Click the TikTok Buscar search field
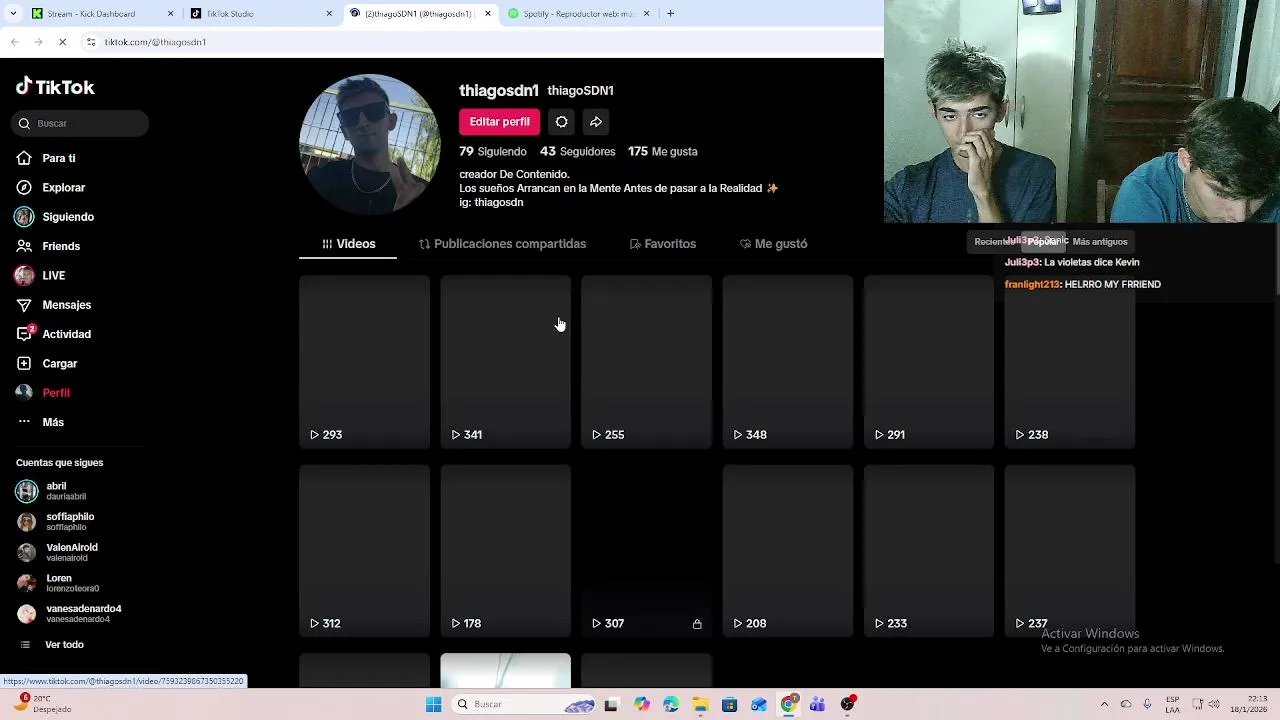The height and width of the screenshot is (720, 1280). coord(80,123)
